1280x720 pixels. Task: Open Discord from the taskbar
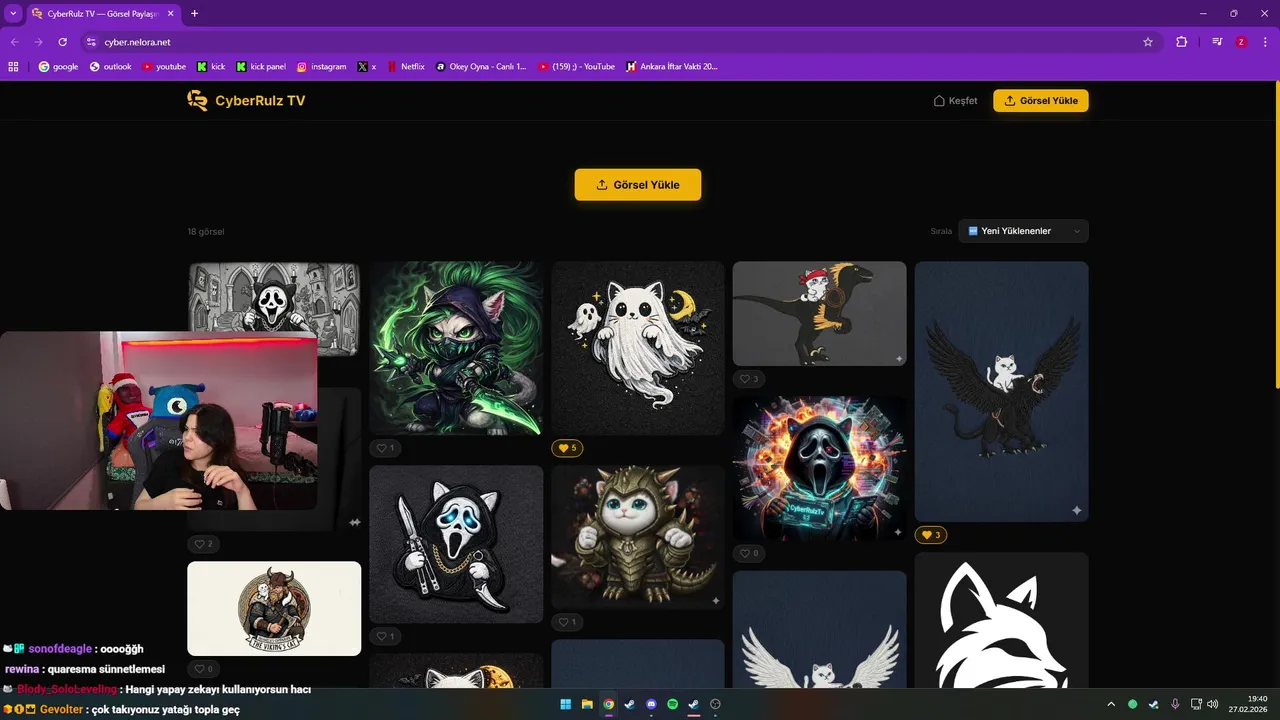651,704
